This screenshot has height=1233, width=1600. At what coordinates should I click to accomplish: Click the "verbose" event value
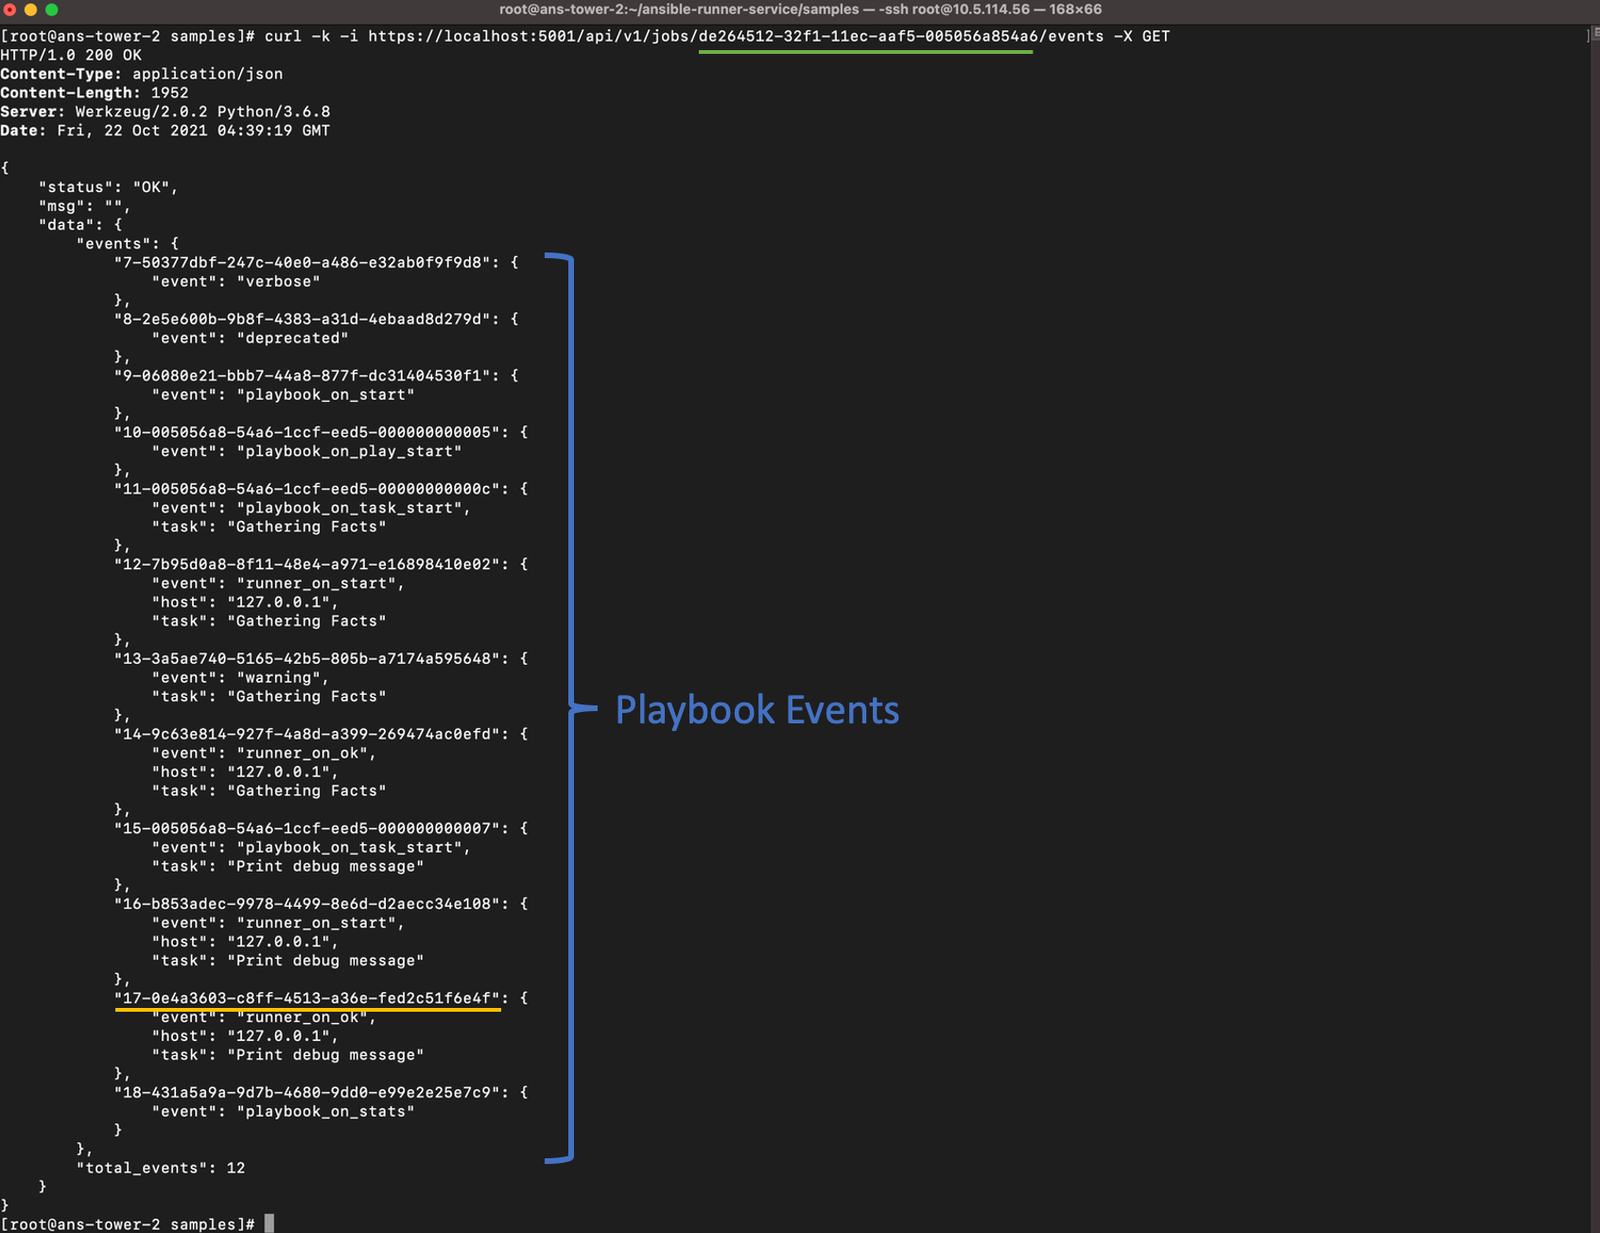point(278,281)
